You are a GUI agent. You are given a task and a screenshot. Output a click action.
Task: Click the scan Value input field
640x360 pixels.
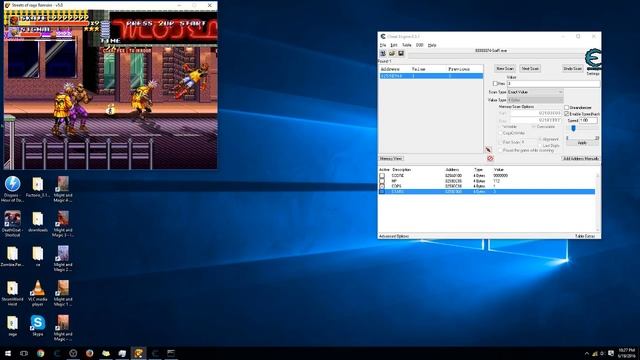(553, 84)
